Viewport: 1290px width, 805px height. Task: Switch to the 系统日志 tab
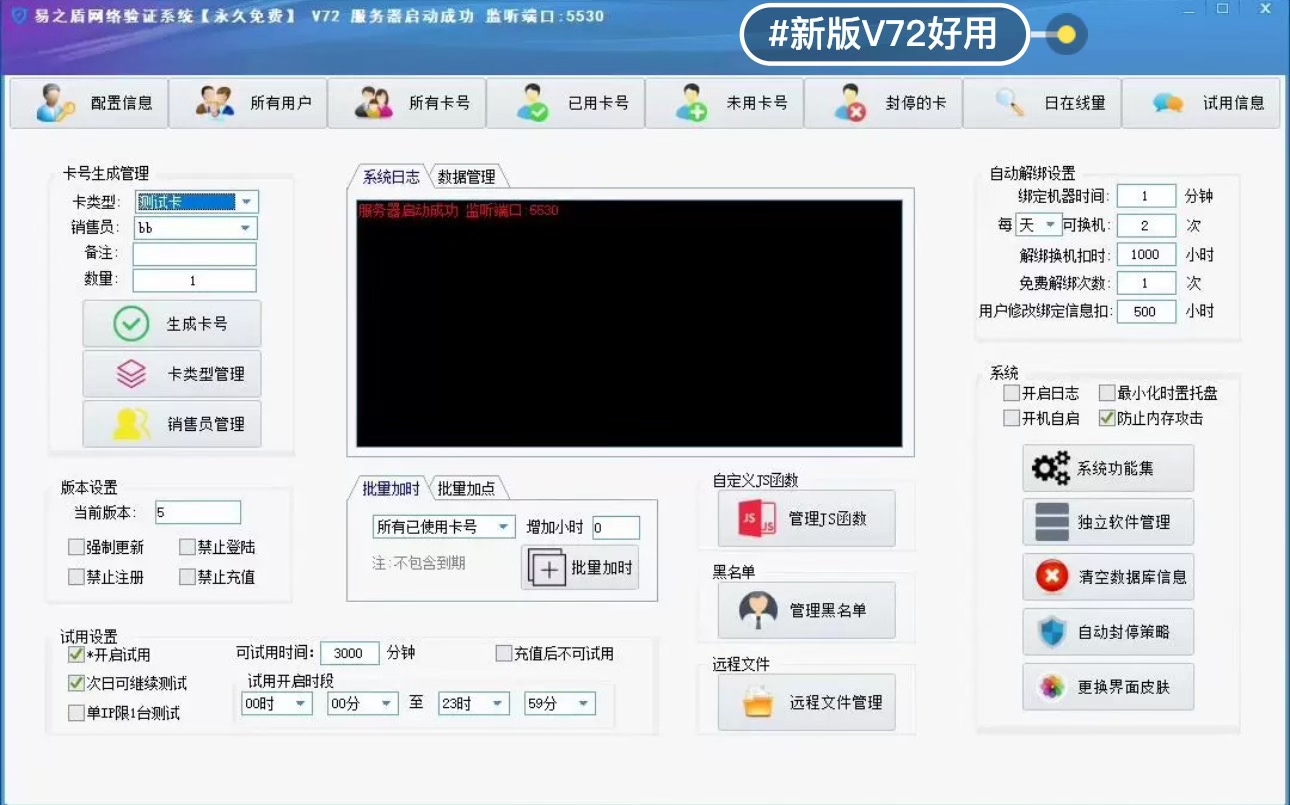point(391,177)
